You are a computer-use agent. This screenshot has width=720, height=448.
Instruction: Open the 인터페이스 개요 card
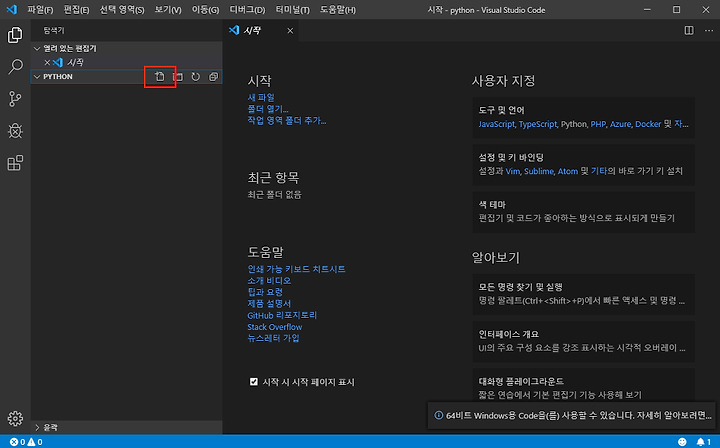pyautogui.click(x=583, y=342)
